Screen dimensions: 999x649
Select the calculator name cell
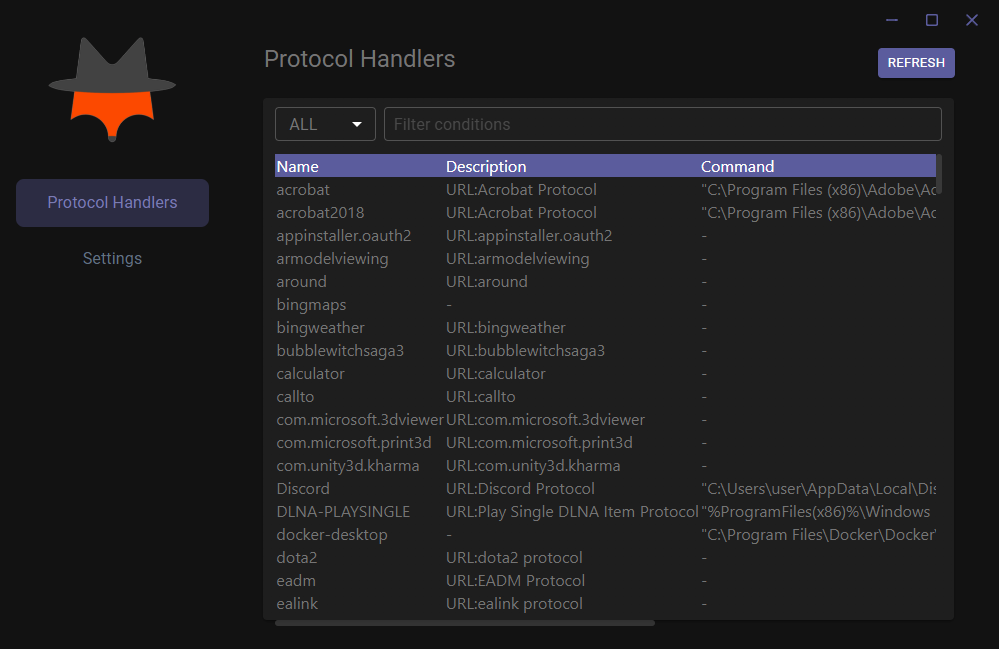click(310, 373)
